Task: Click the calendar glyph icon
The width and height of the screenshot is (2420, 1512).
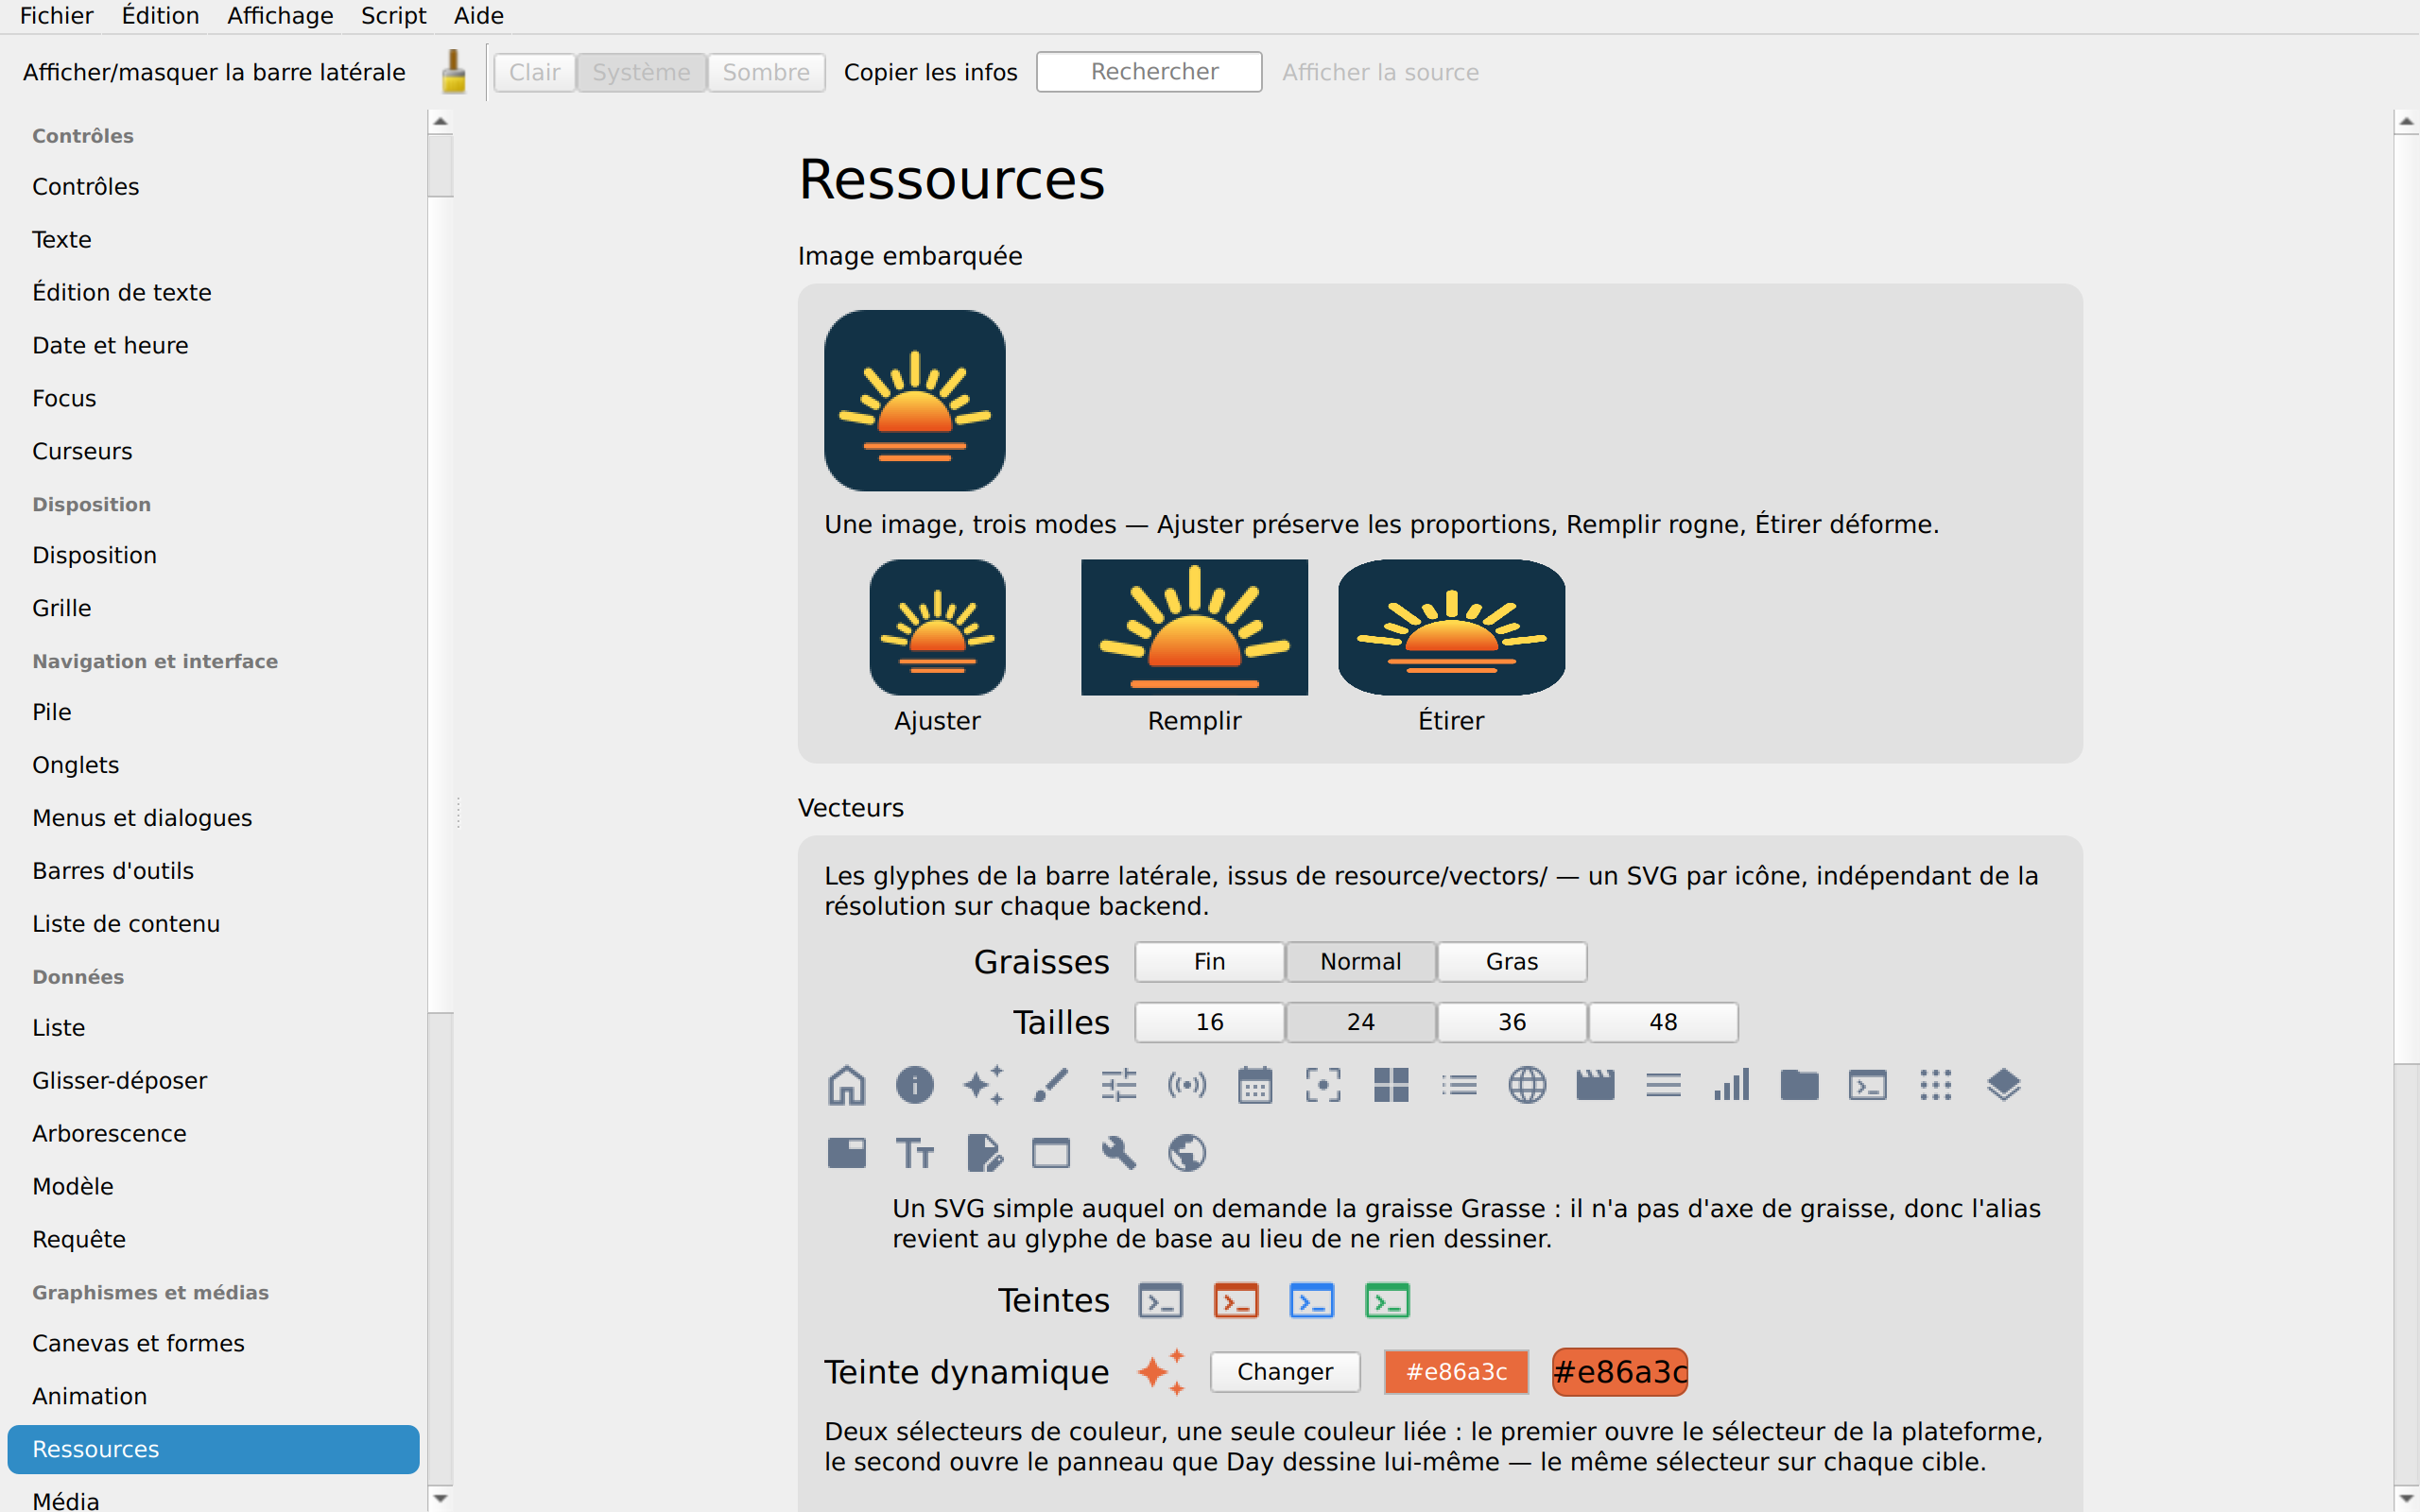Action: (x=1255, y=1085)
